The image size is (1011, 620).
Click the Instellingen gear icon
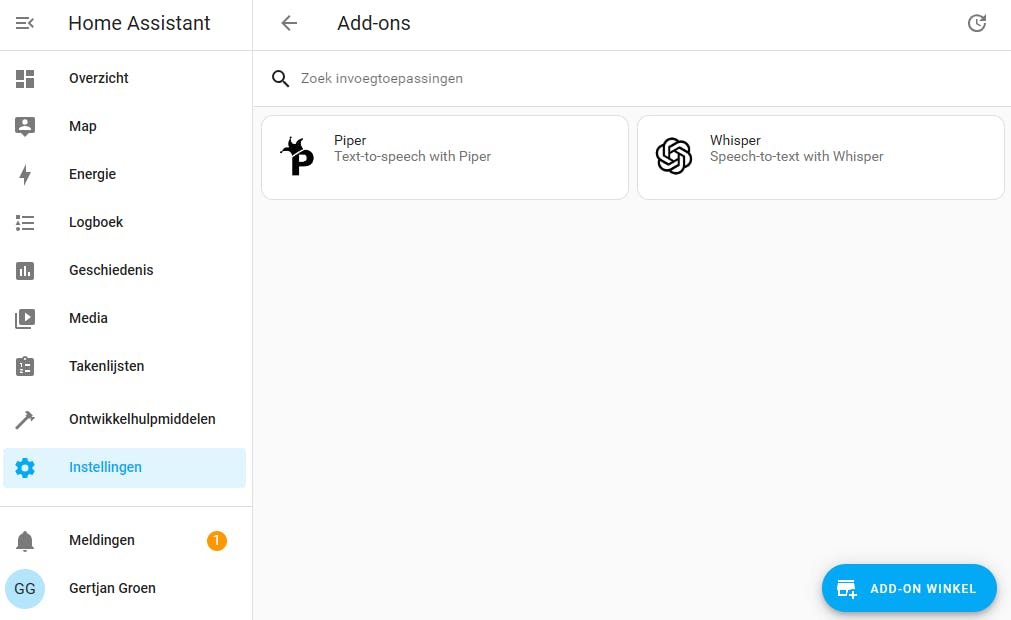click(25, 467)
